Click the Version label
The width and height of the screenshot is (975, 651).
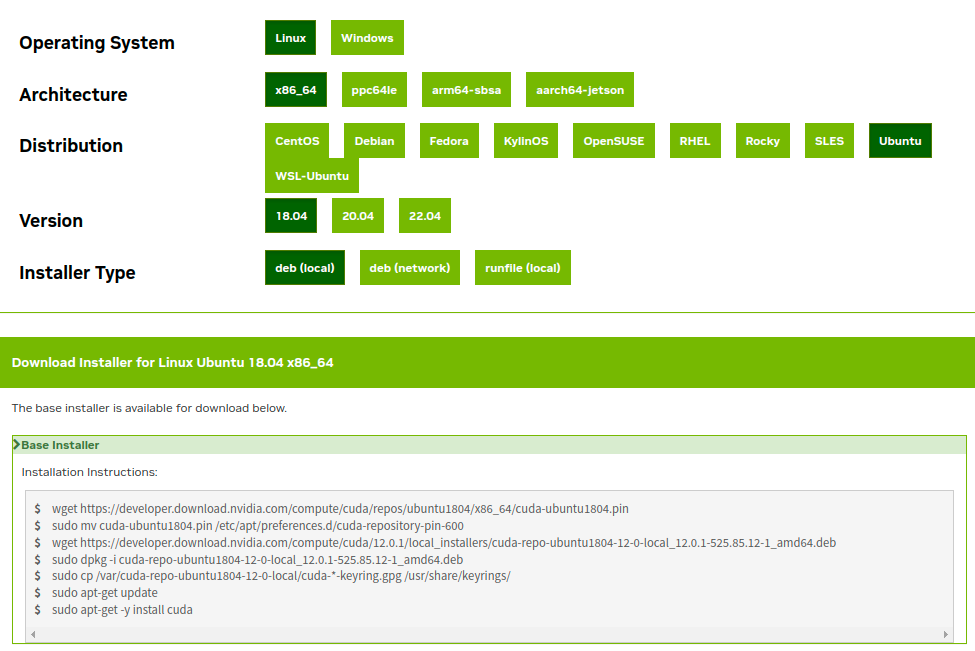pos(51,221)
